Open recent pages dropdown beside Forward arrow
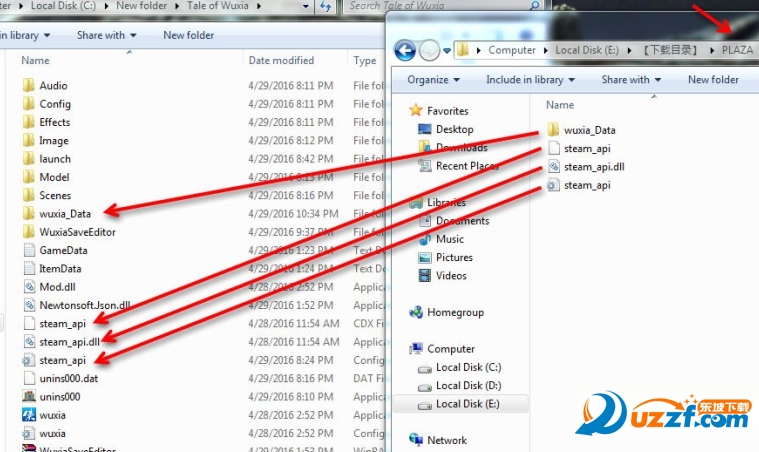 pyautogui.click(x=447, y=50)
